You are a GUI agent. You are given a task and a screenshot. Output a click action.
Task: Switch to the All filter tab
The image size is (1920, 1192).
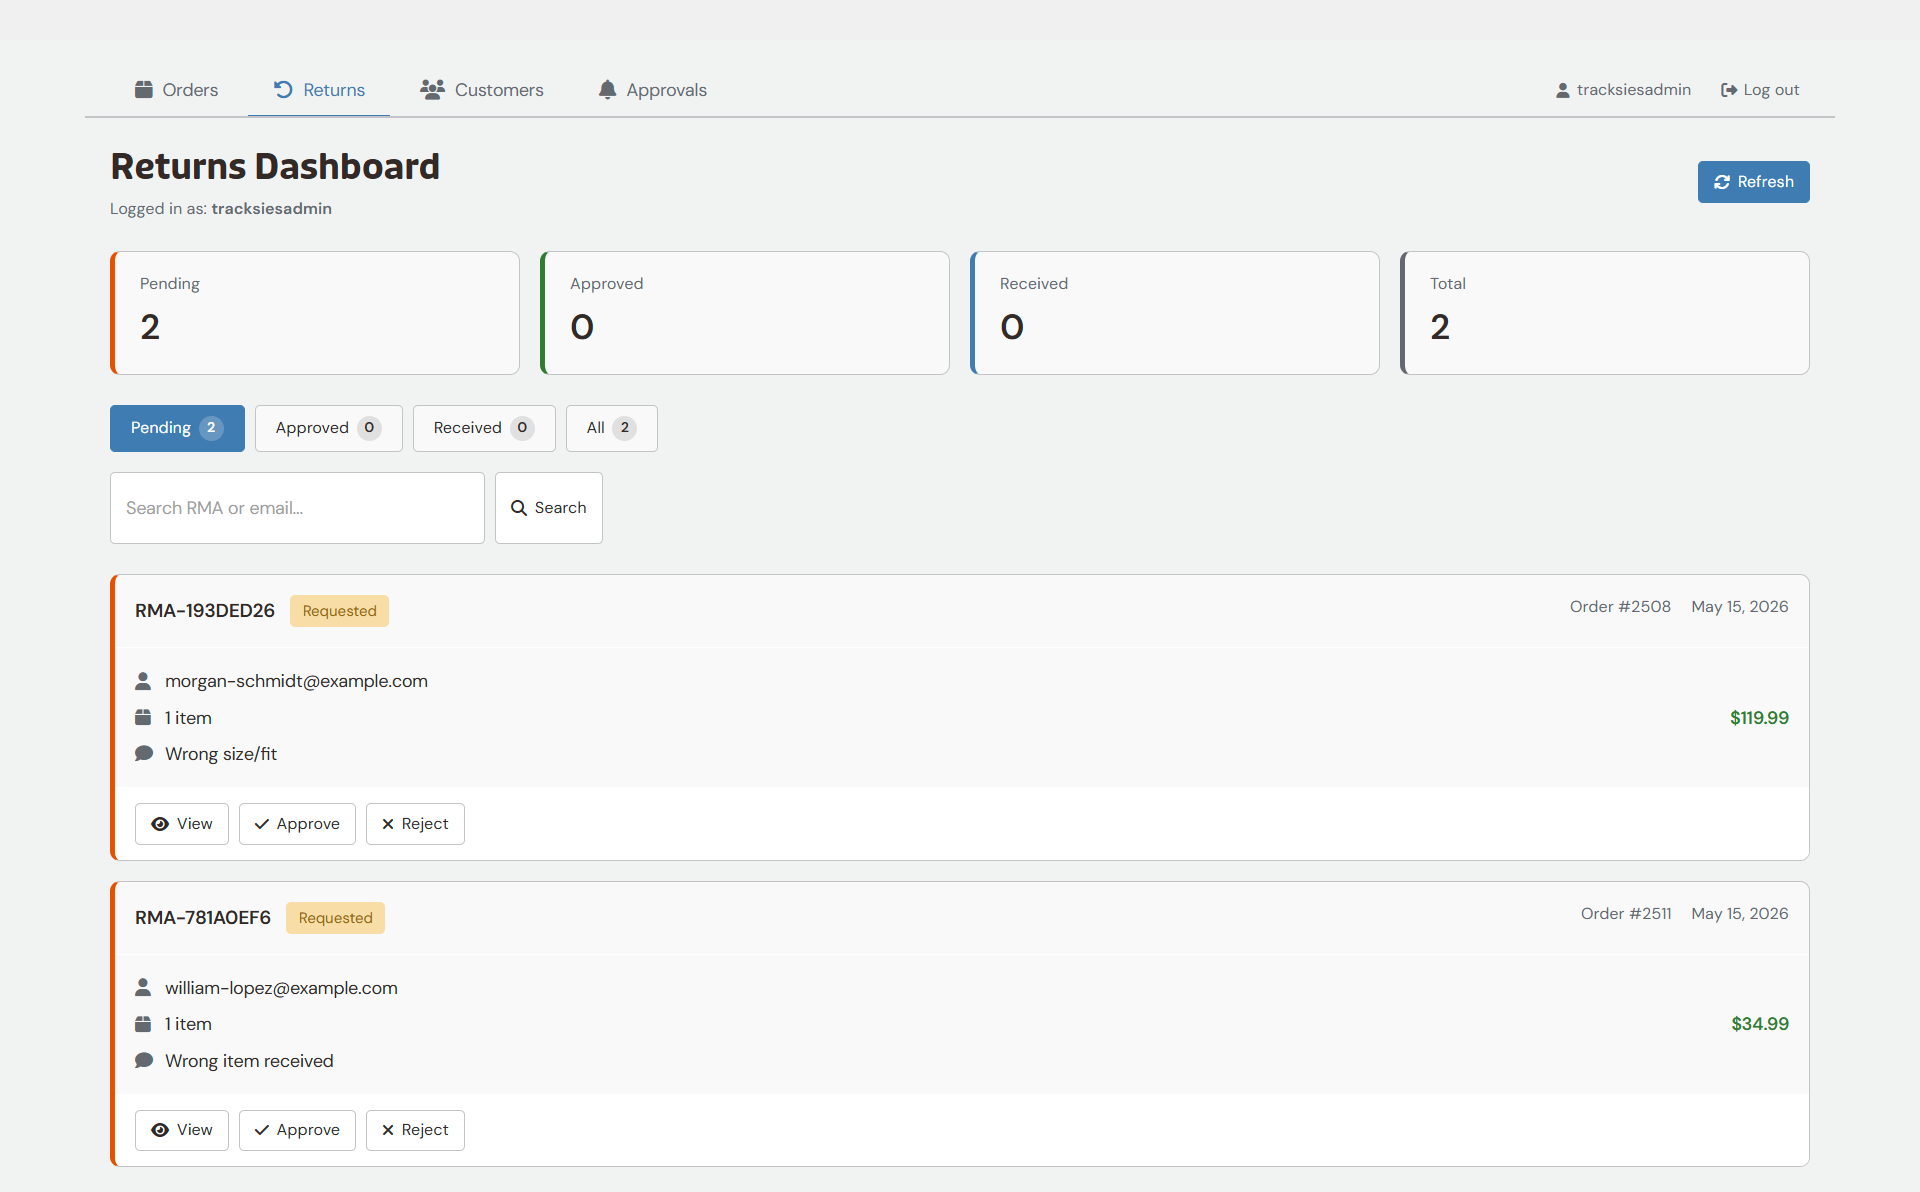pyautogui.click(x=612, y=428)
